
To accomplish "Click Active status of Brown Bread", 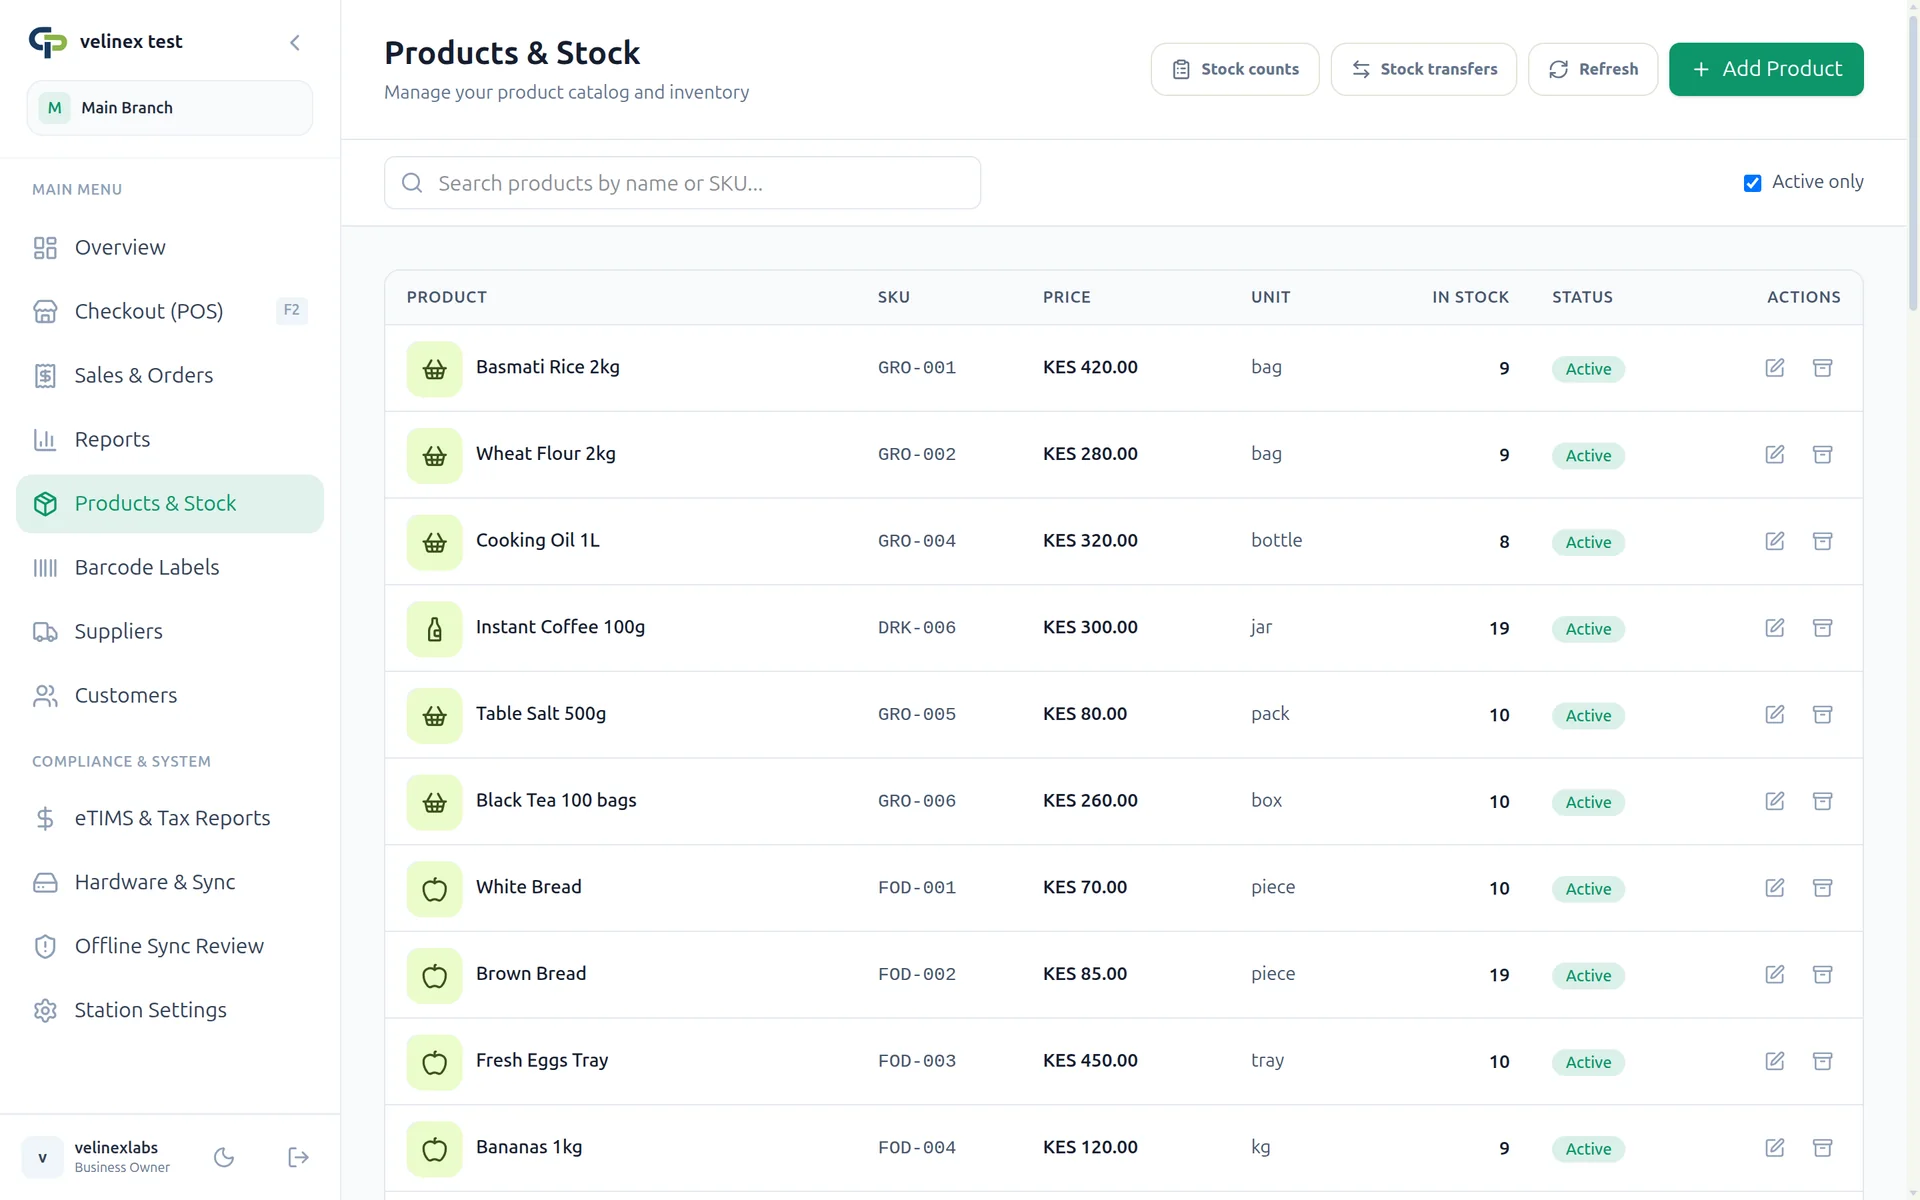I will pyautogui.click(x=1588, y=976).
